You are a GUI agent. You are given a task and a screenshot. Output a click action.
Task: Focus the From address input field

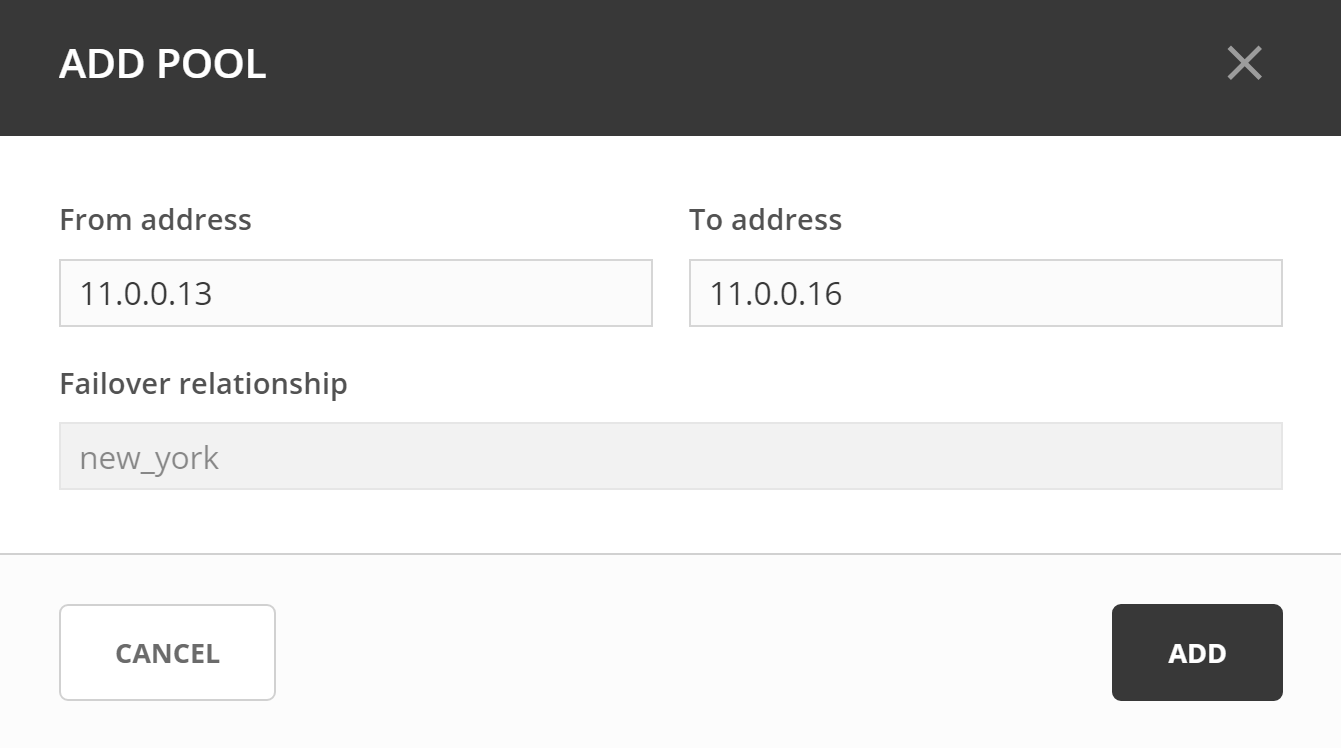(355, 293)
